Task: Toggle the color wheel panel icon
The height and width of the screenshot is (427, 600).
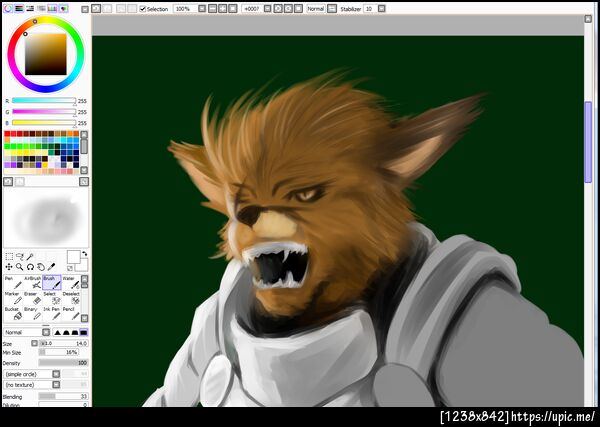Action: pos(8,8)
